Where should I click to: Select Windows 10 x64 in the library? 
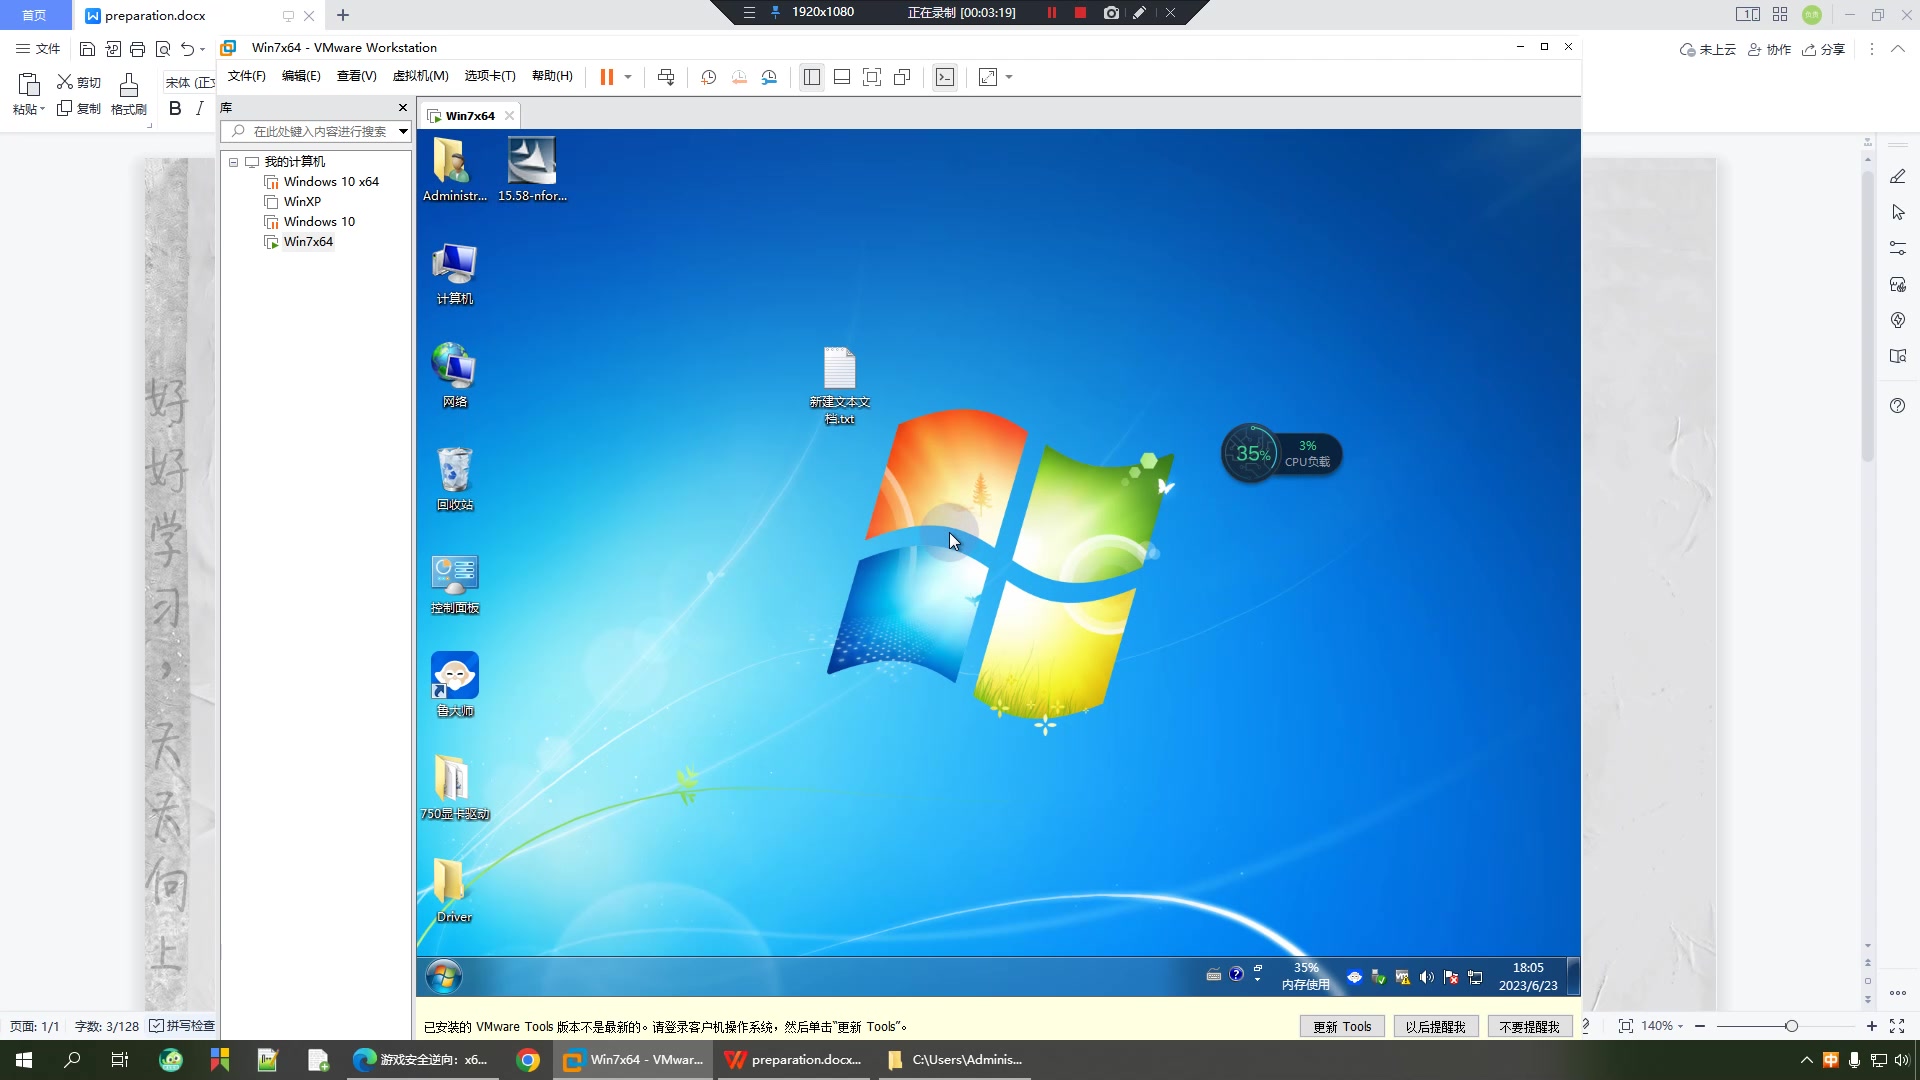coord(331,182)
